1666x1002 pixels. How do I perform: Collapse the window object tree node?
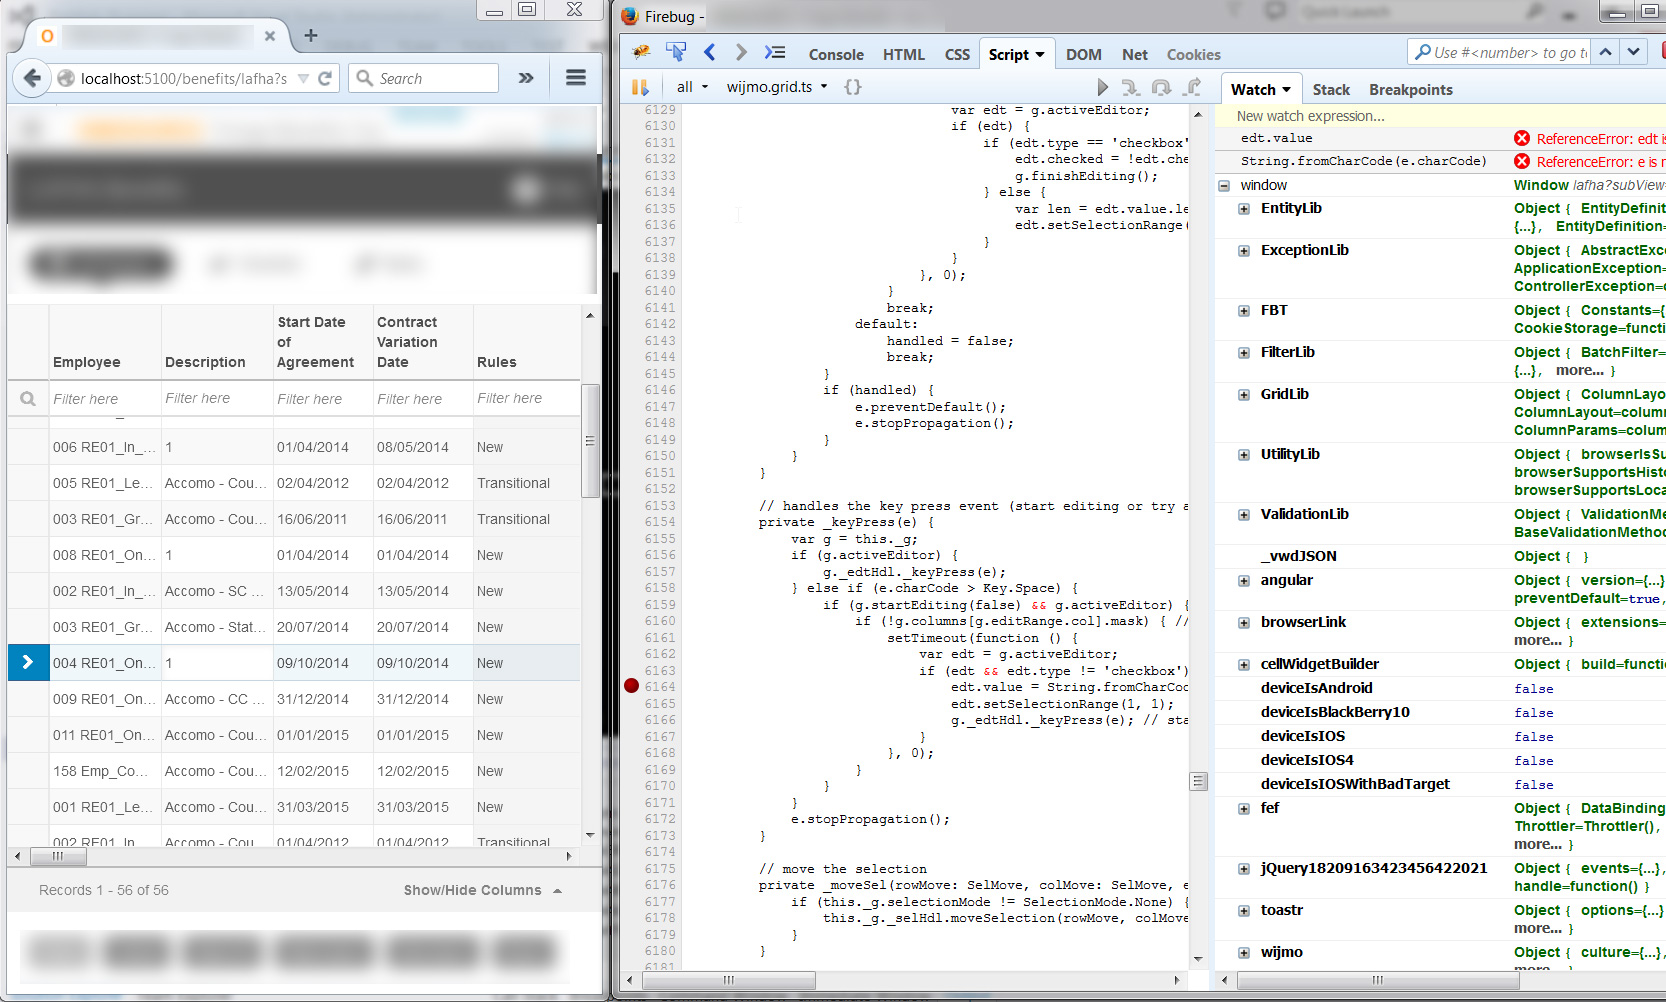tap(1224, 186)
